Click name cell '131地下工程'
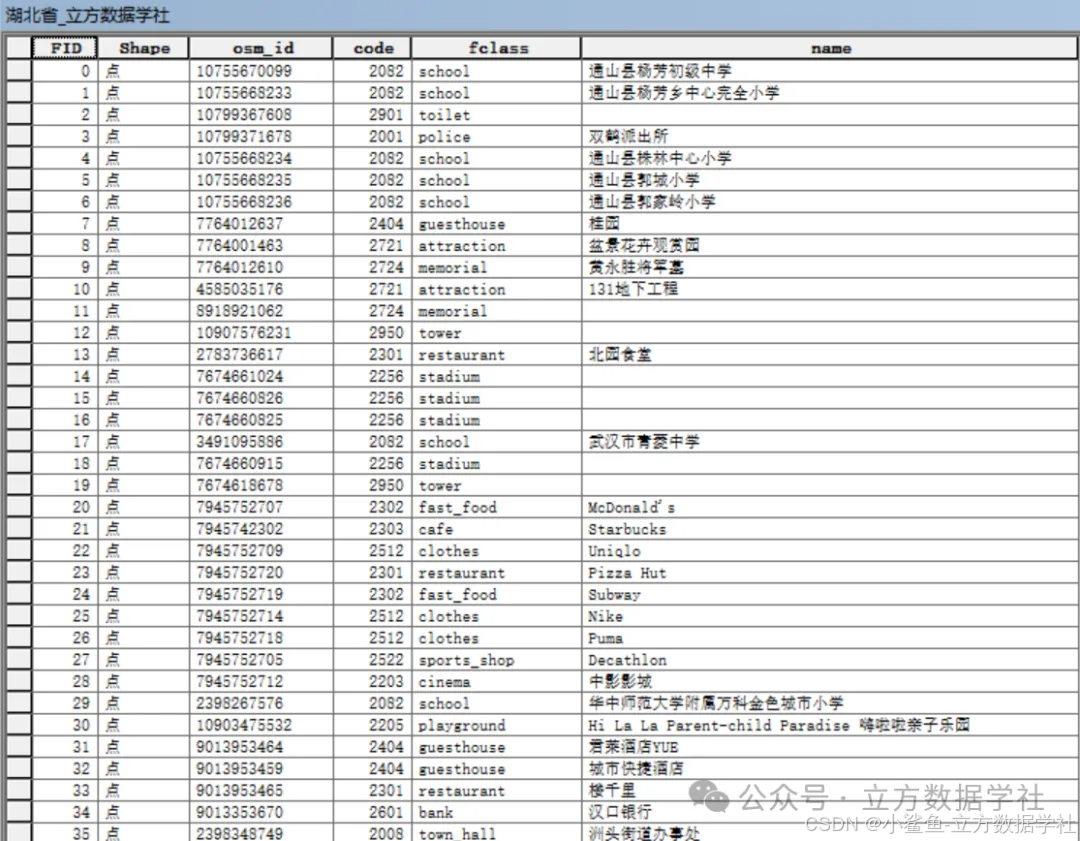The image size is (1080, 841). (x=829, y=289)
